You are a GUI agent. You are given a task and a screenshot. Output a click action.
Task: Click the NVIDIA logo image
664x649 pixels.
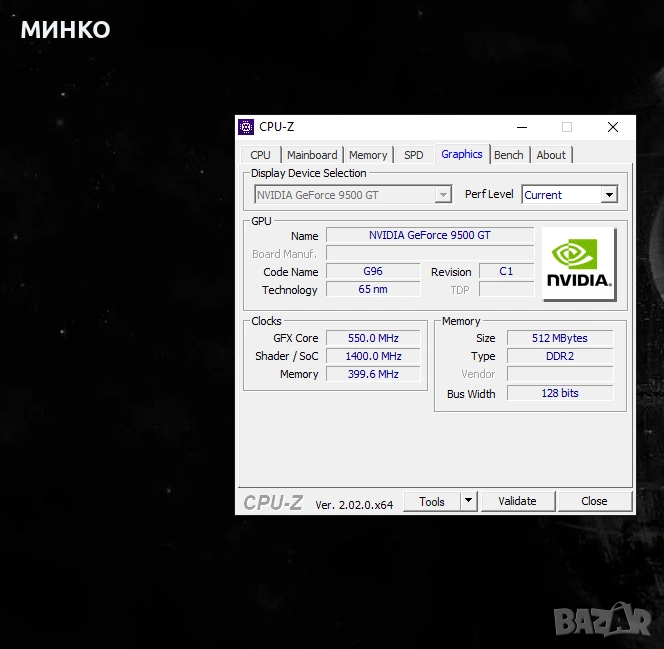pos(579,264)
